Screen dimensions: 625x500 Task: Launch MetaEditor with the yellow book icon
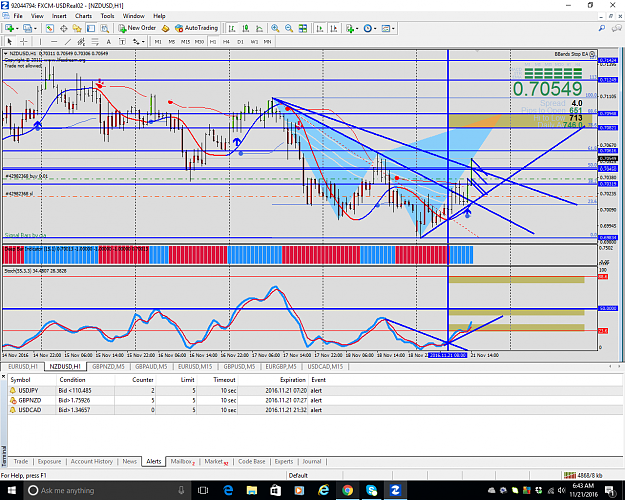165,28
